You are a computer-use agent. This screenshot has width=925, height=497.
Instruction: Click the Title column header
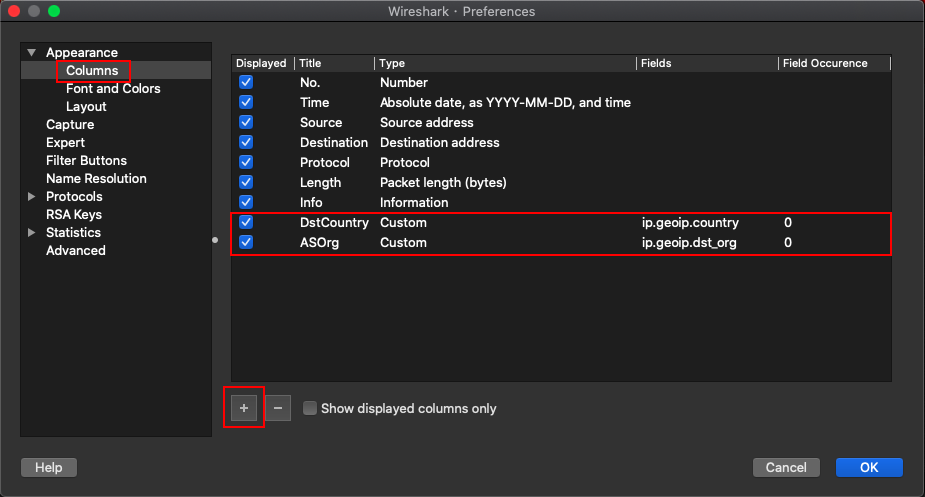click(334, 63)
